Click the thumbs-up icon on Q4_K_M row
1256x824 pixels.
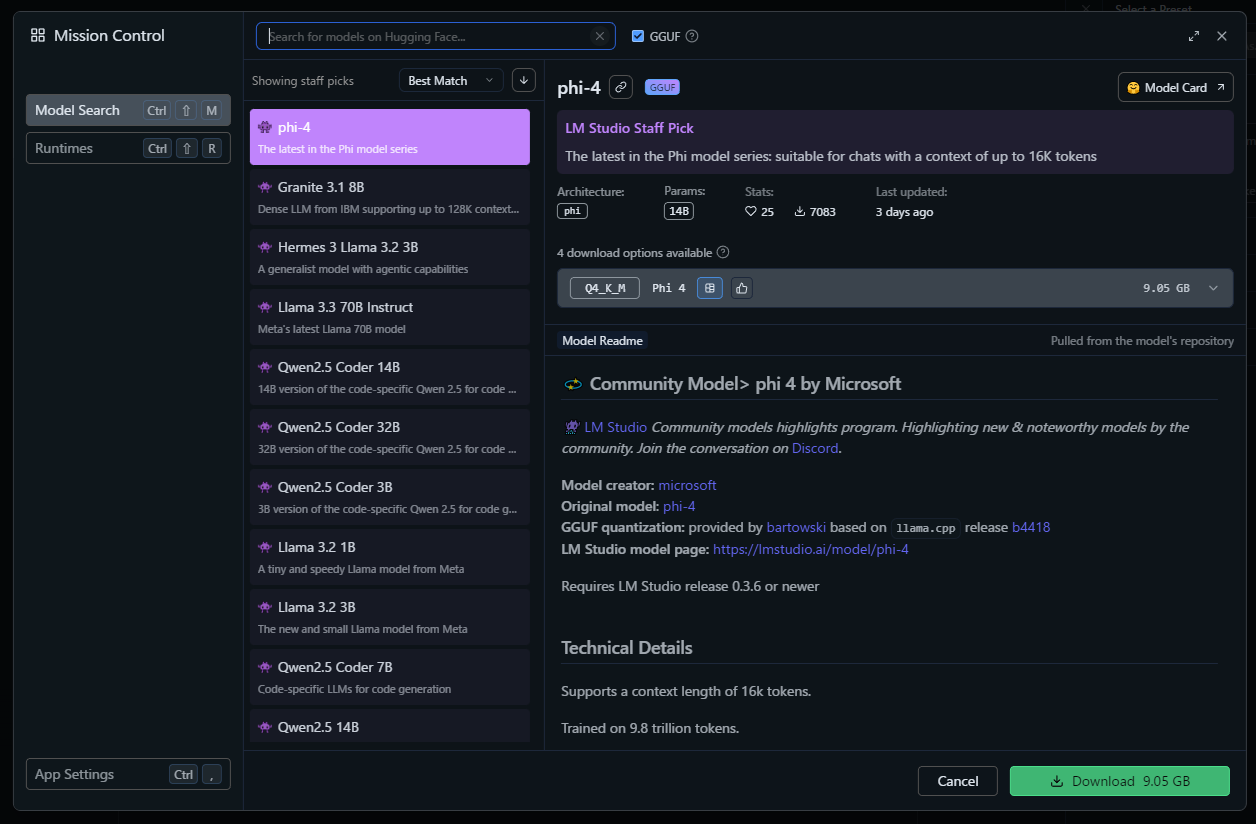pos(741,288)
